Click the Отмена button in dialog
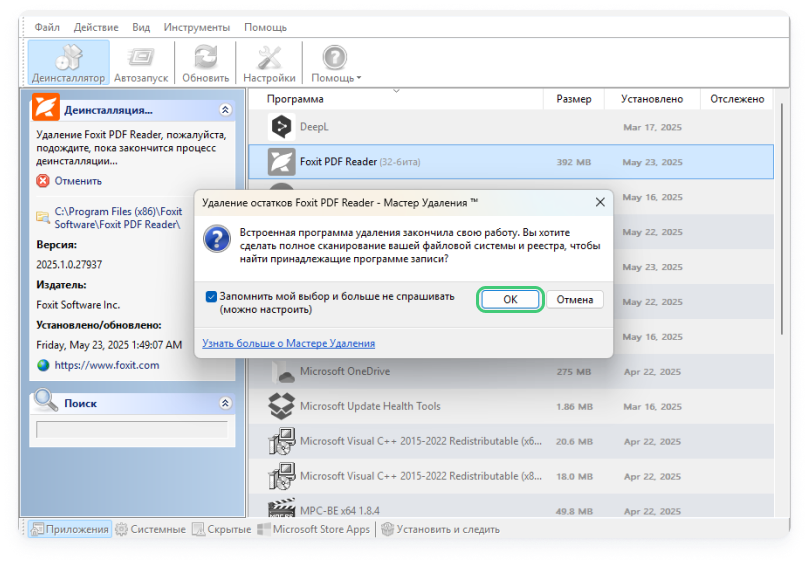Image resolution: width=809 pixels, height=564 pixels. tap(574, 299)
